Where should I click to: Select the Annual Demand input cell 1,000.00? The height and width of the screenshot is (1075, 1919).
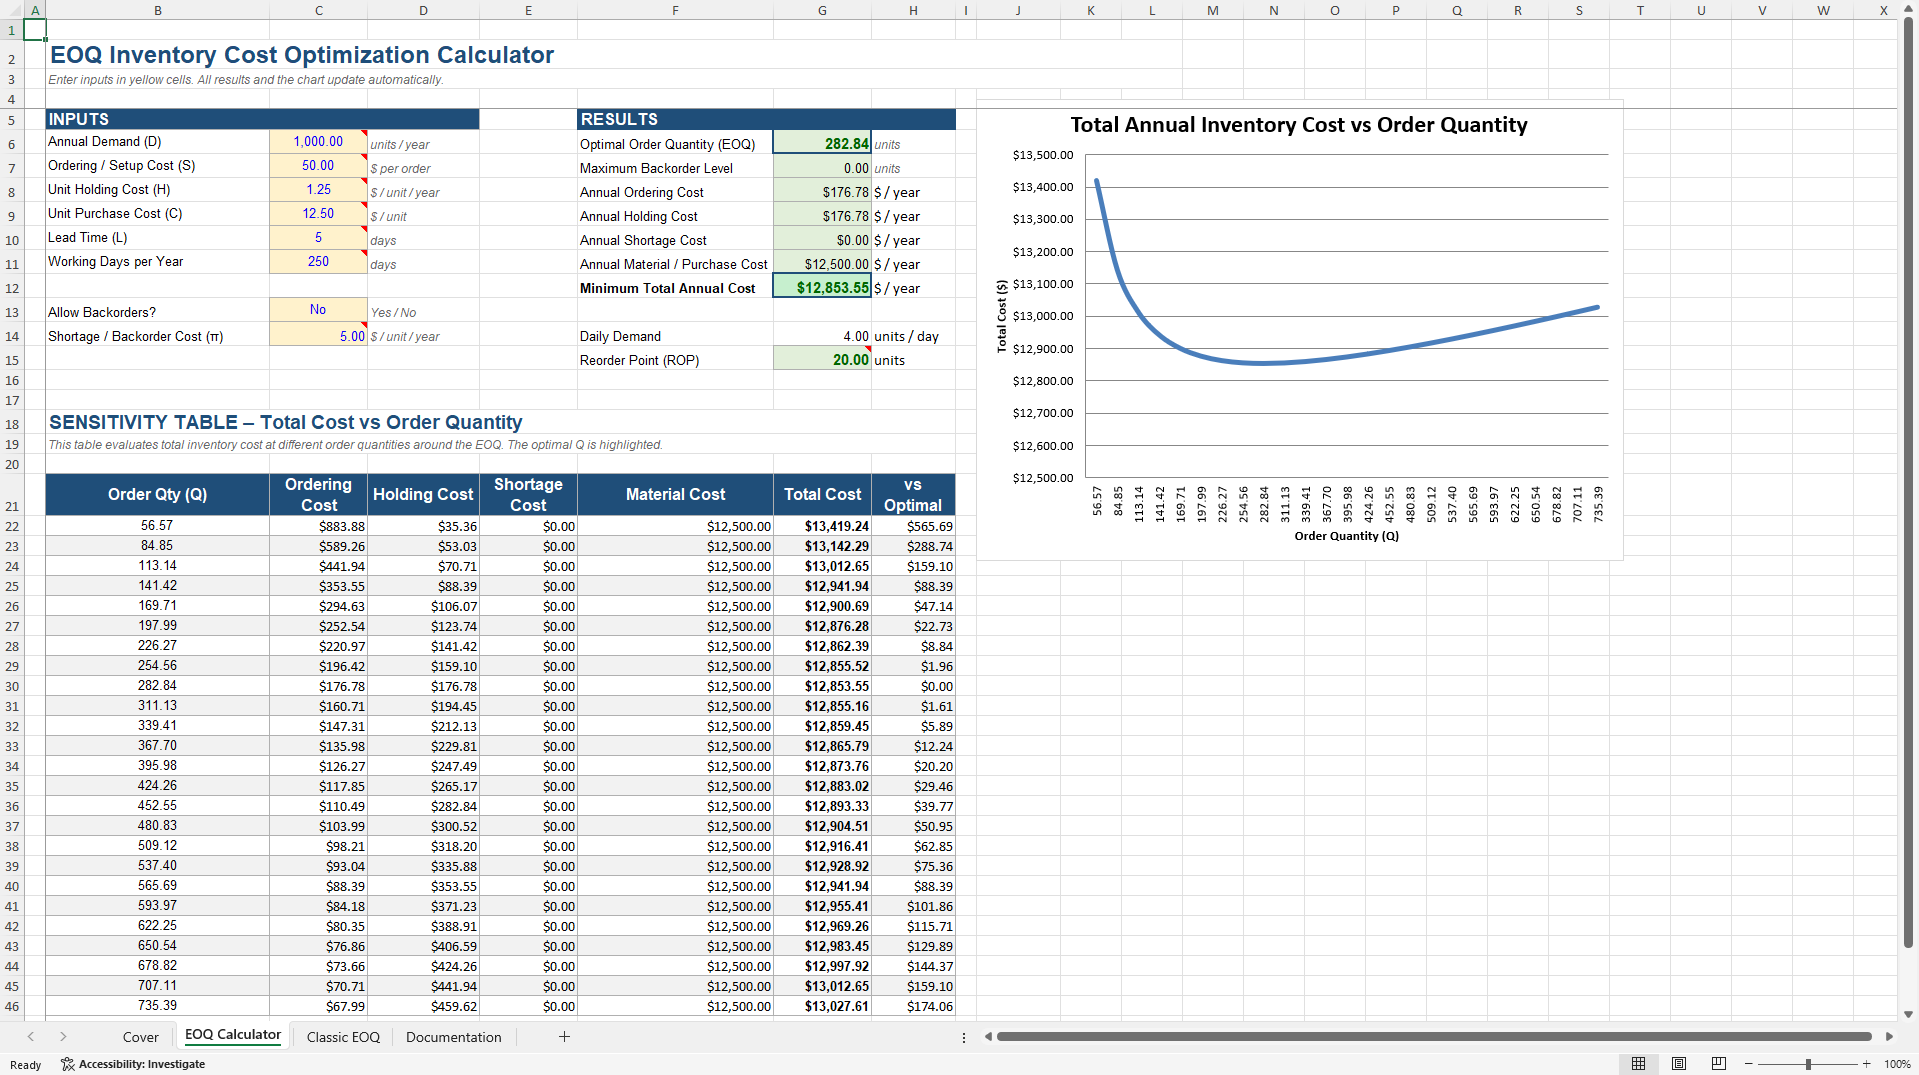pyautogui.click(x=318, y=142)
